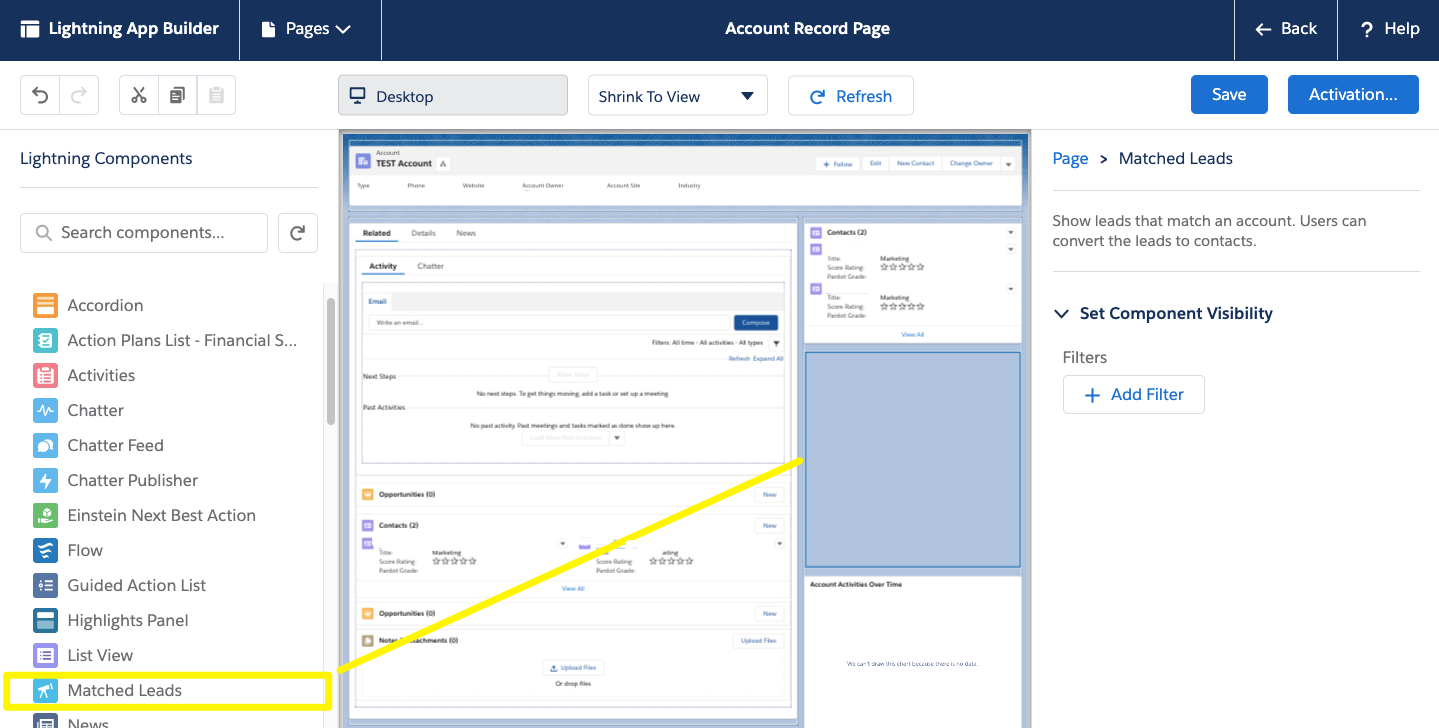Focus the Search components field

[144, 232]
